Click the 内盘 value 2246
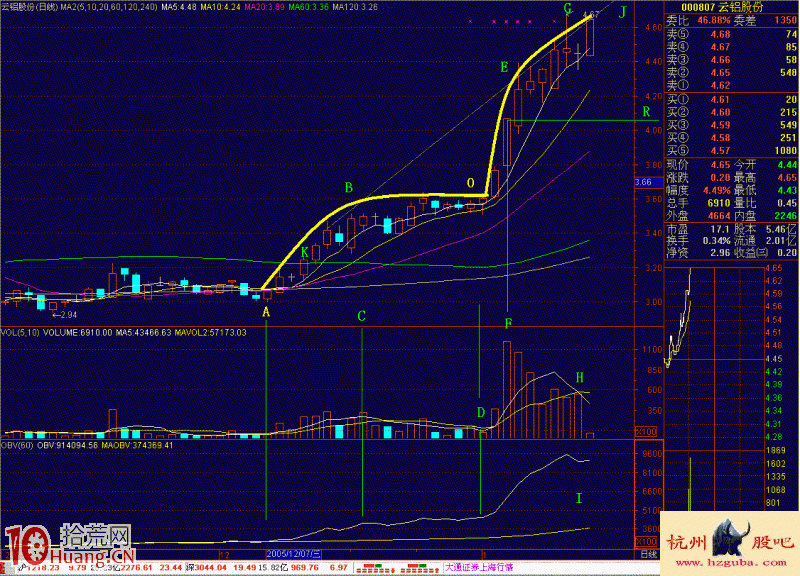This screenshot has width=800, height=576. [786, 216]
